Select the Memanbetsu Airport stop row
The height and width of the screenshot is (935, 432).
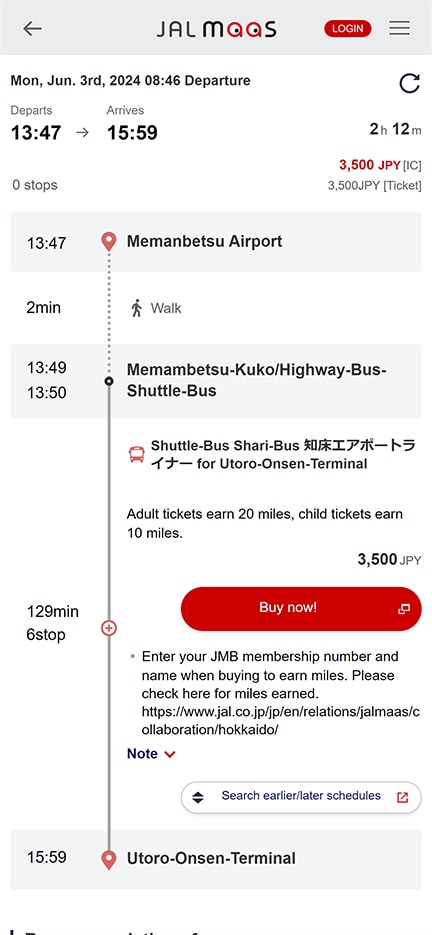216,242
